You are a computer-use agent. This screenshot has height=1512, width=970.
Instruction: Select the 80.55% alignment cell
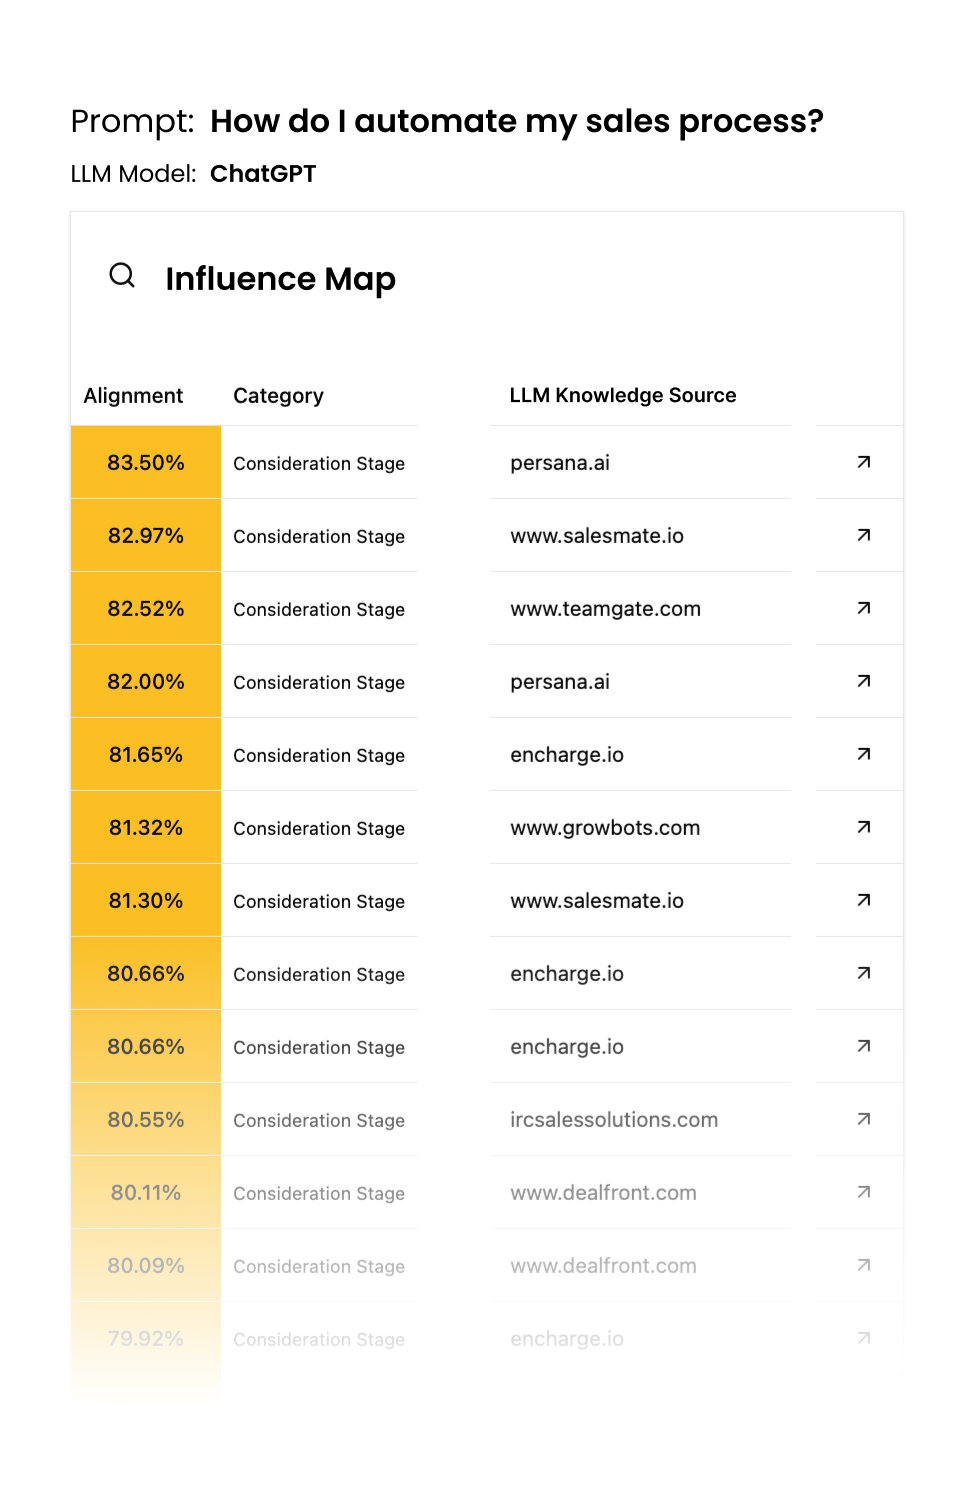point(146,1119)
